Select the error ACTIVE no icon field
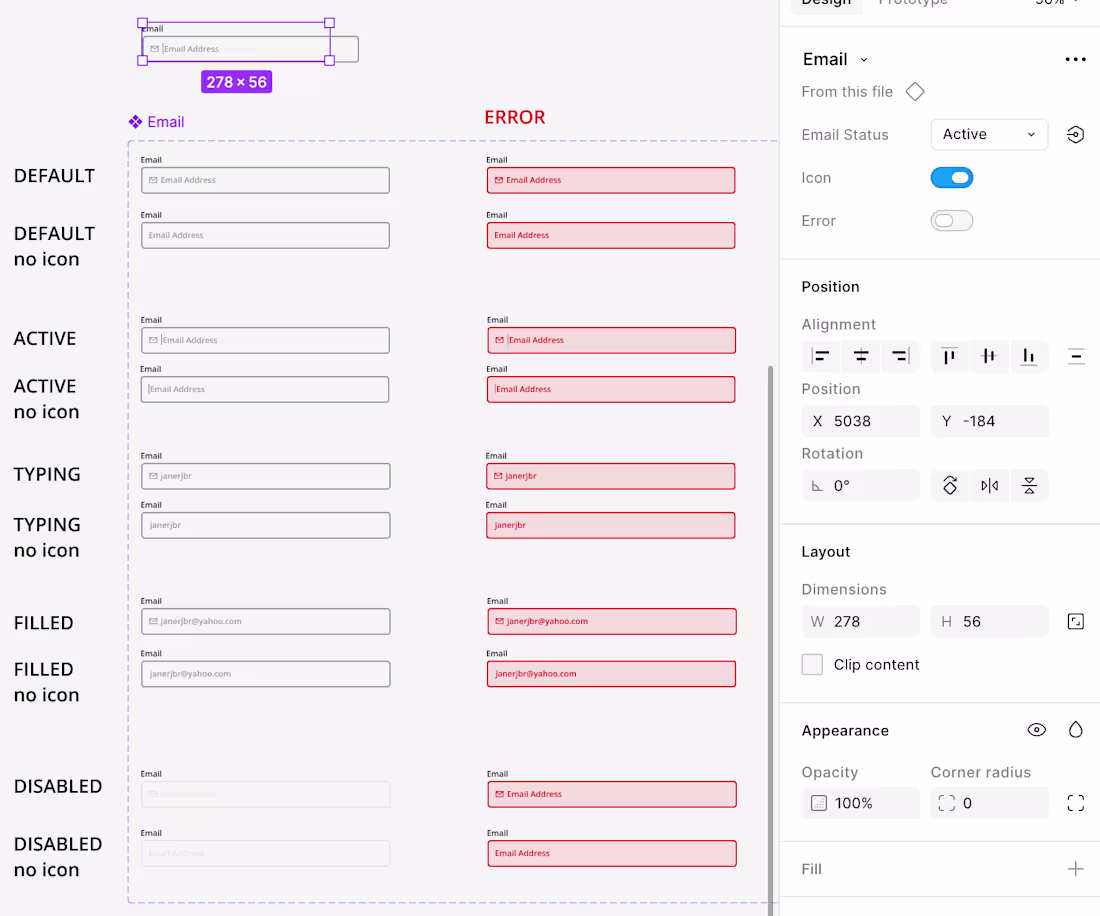This screenshot has width=1100, height=916. coord(611,389)
